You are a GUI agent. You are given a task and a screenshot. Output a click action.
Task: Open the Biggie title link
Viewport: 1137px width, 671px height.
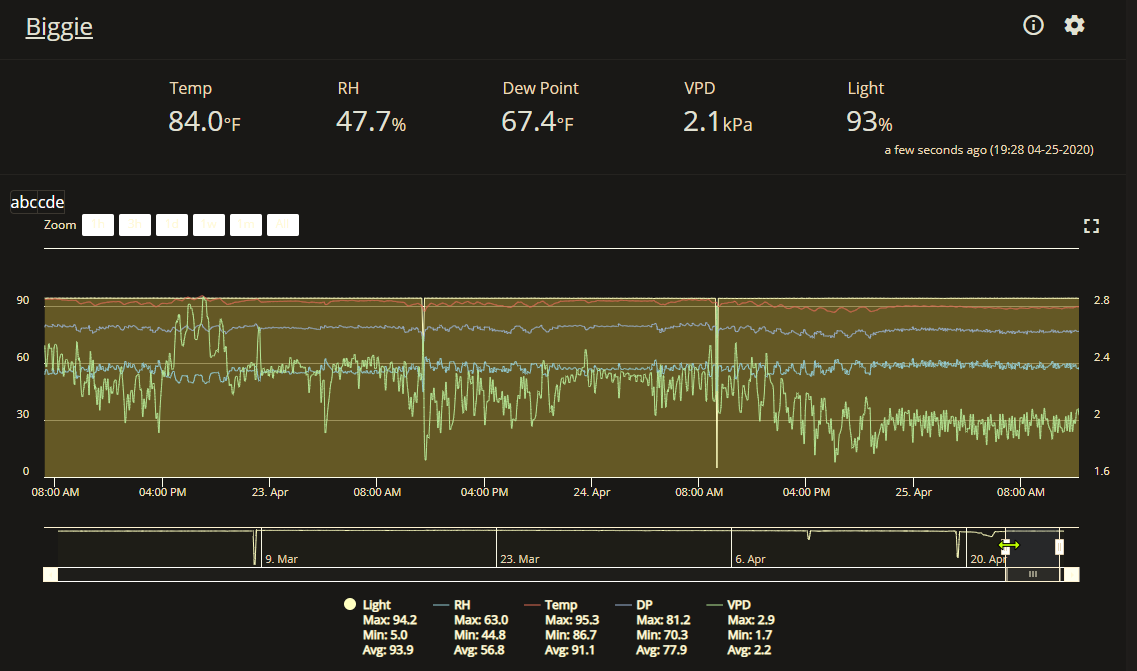click(59, 28)
